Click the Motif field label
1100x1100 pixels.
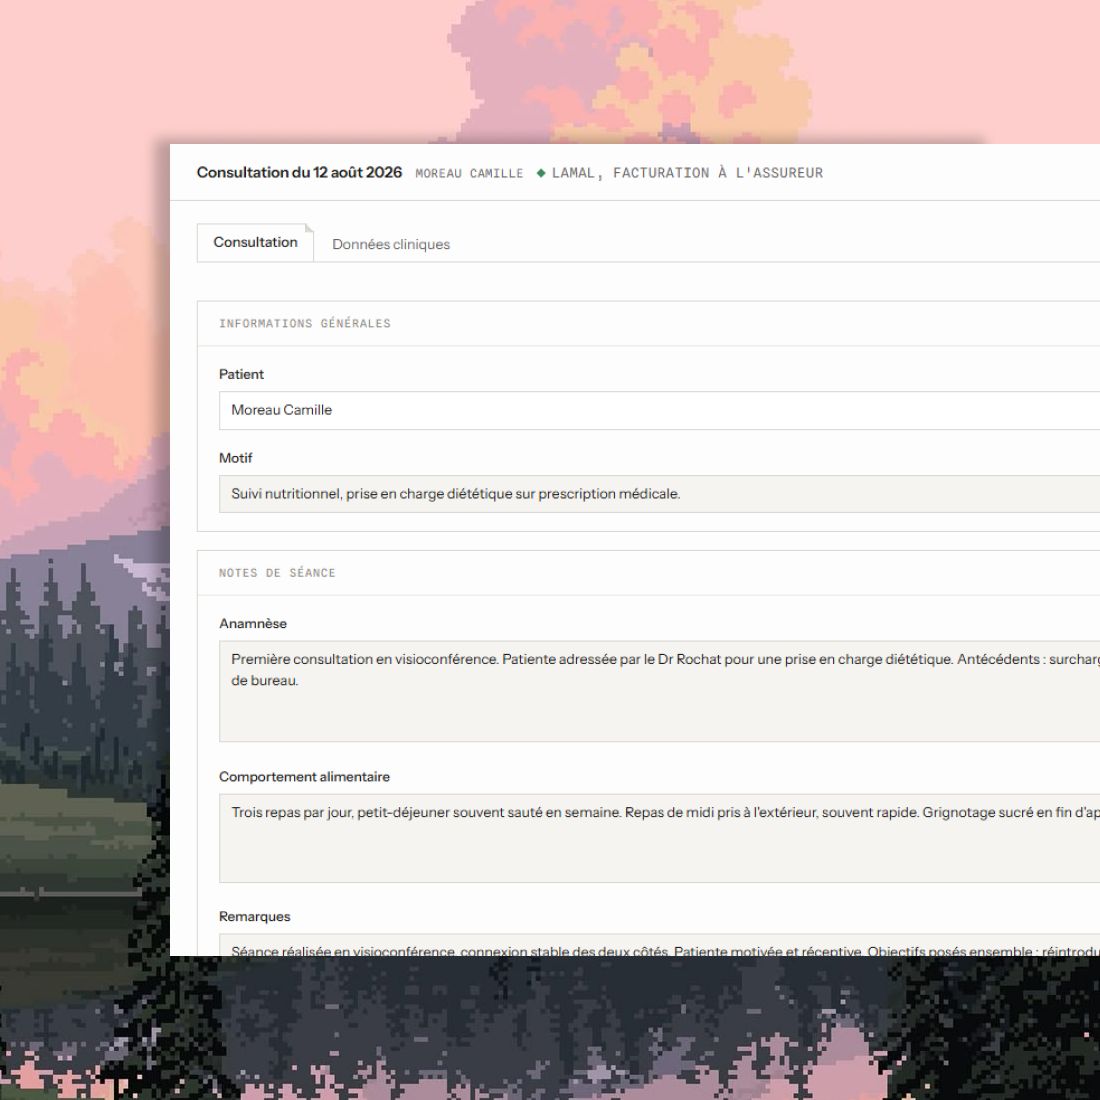pyautogui.click(x=236, y=458)
